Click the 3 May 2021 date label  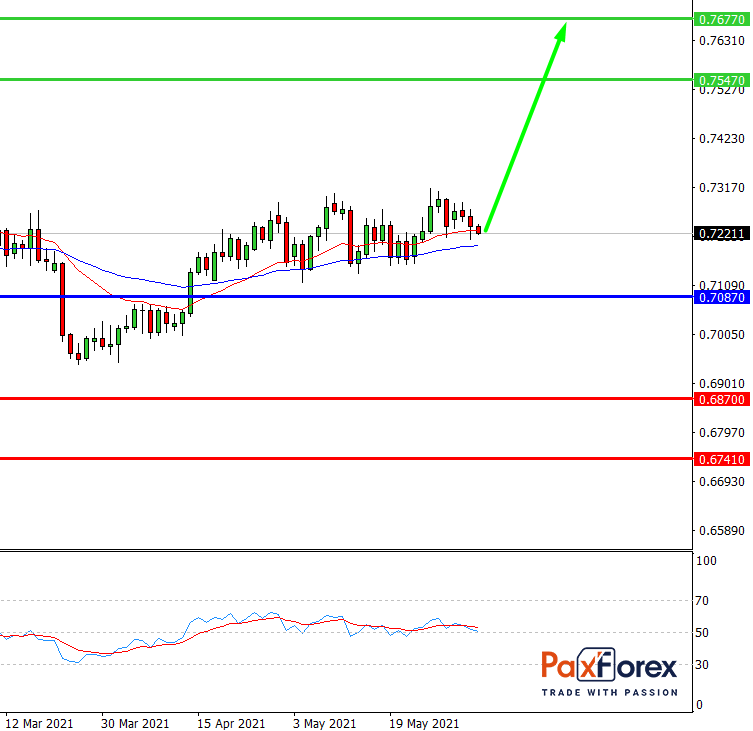tap(325, 723)
